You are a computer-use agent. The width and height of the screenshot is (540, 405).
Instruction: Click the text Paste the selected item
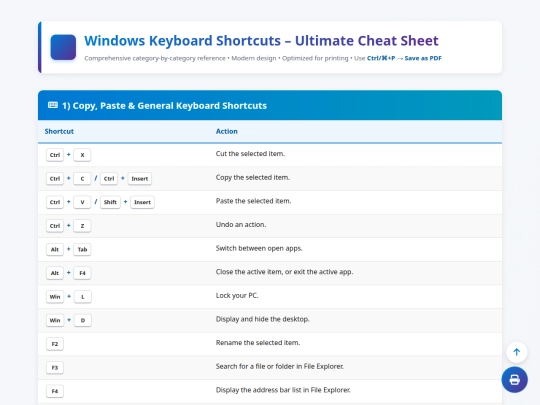pyautogui.click(x=253, y=201)
